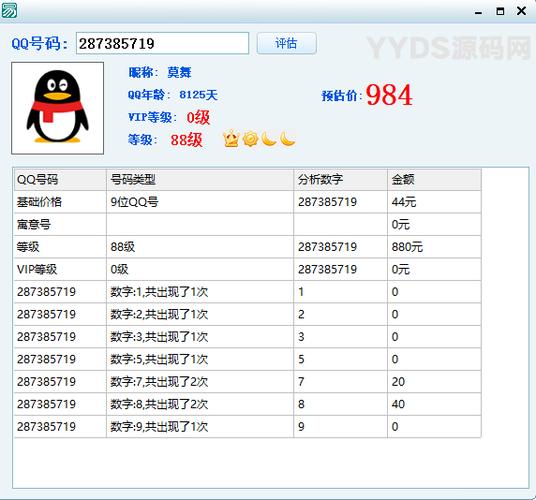Click the app logo icon in title bar
The width and height of the screenshot is (536, 500).
coord(9,11)
